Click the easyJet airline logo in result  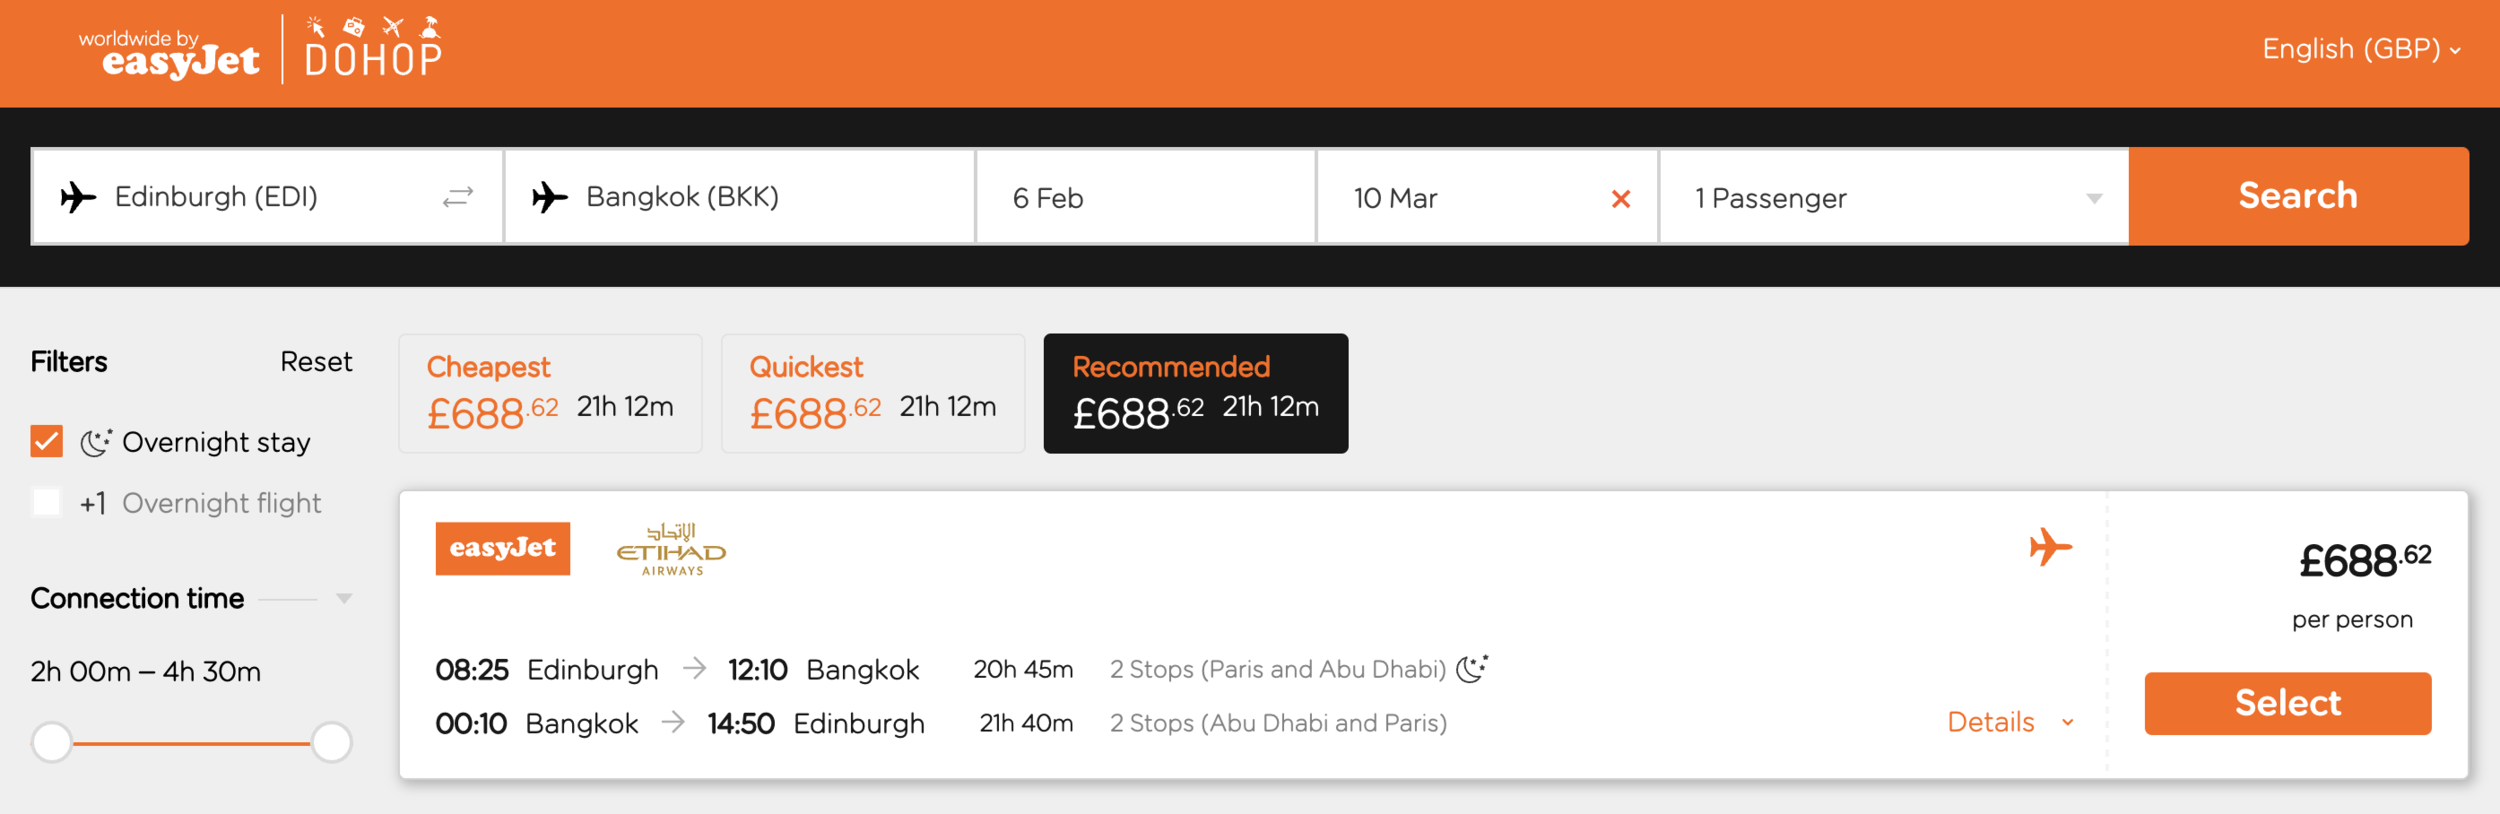(502, 548)
